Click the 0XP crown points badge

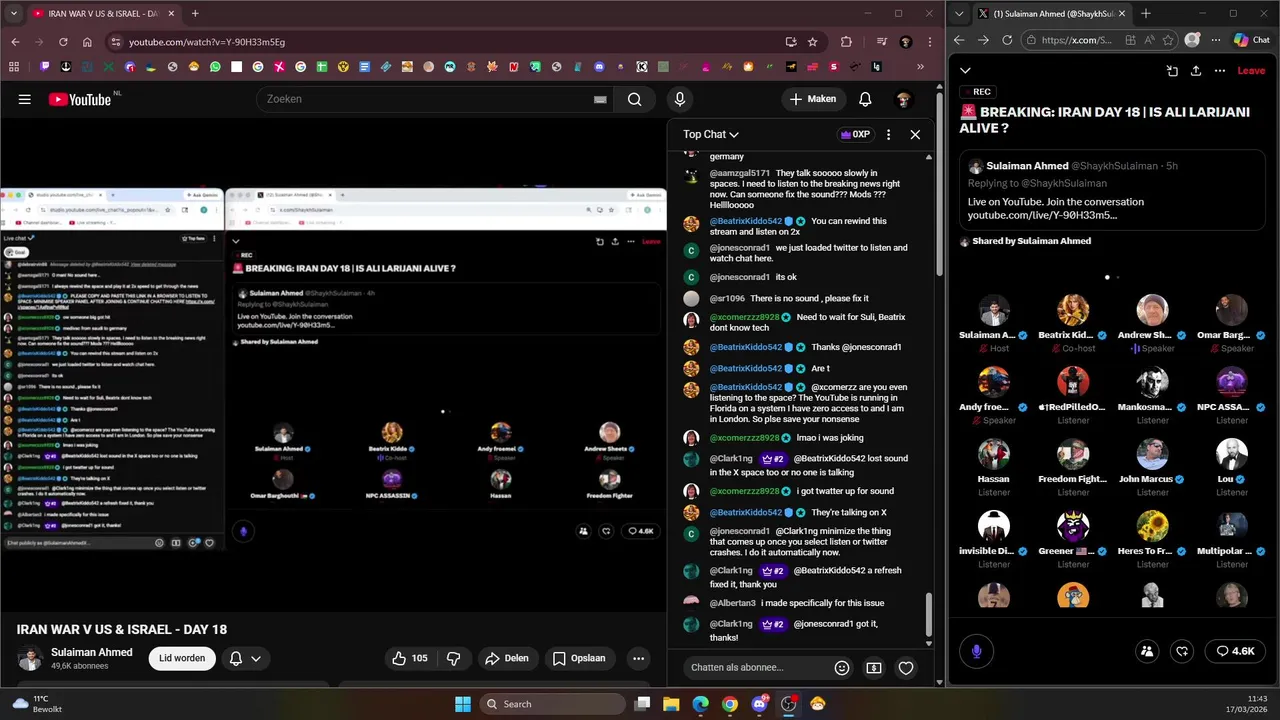[x=855, y=134]
